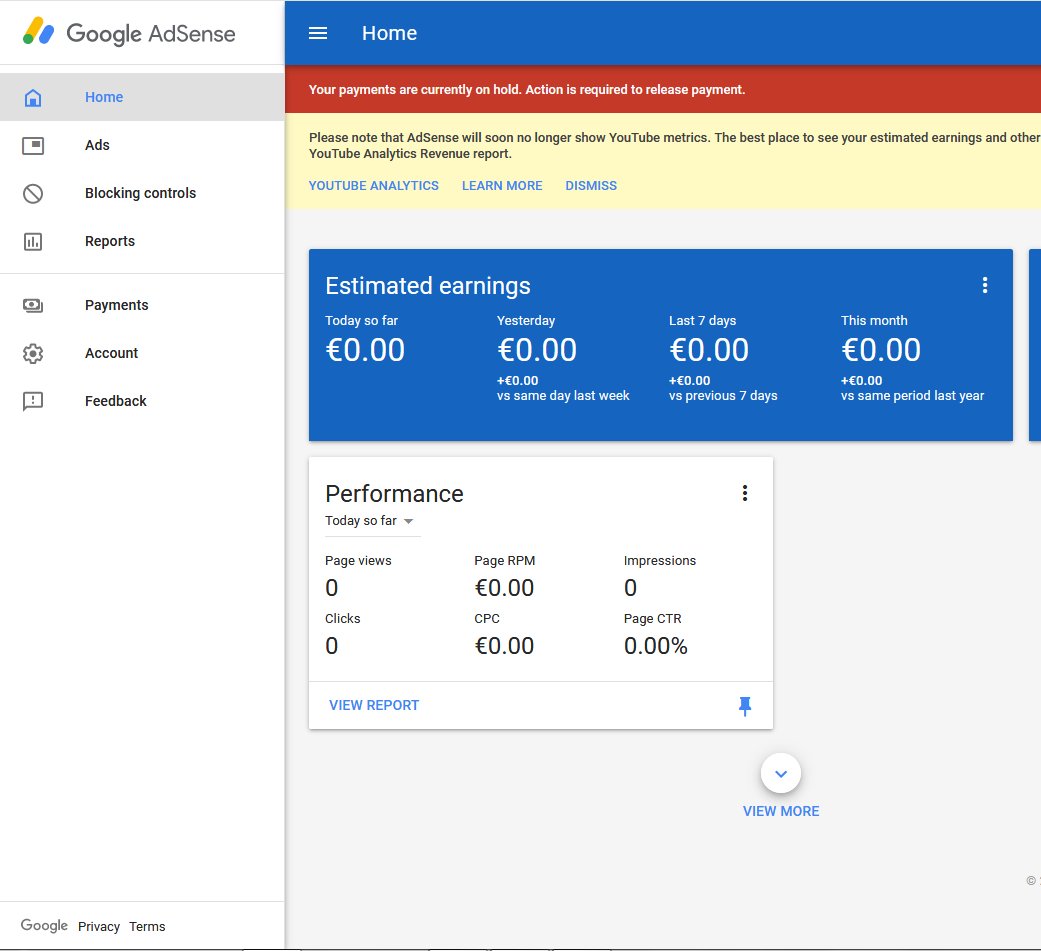This screenshot has width=1041, height=951.
Task: Click the Payments money icon
Action: [33, 305]
